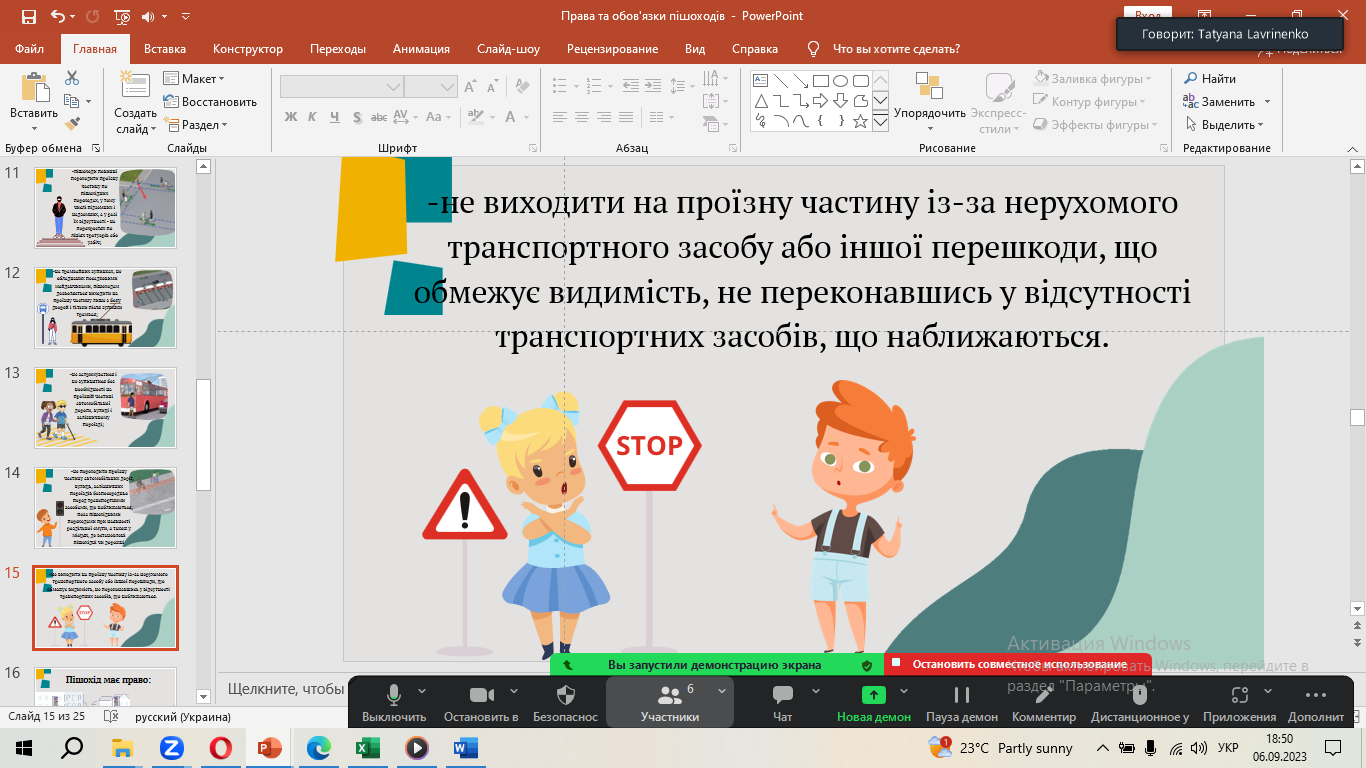This screenshot has width=1366, height=768.
Task: Select slide 13 thumbnail with red bus
Action: click(106, 408)
